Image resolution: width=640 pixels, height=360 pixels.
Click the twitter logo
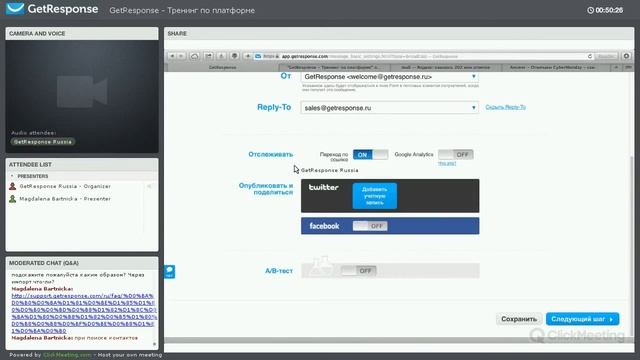[x=324, y=187]
